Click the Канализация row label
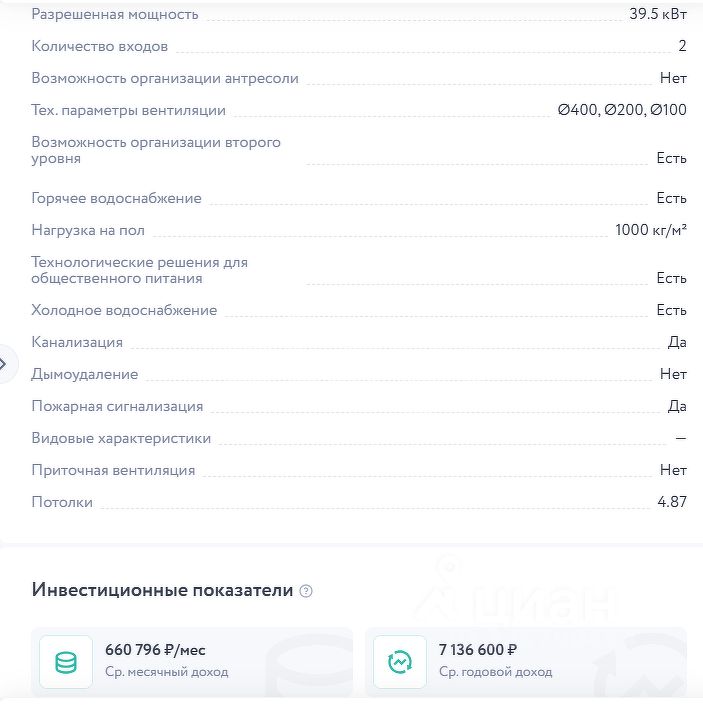703x708 pixels. pyautogui.click(x=77, y=342)
